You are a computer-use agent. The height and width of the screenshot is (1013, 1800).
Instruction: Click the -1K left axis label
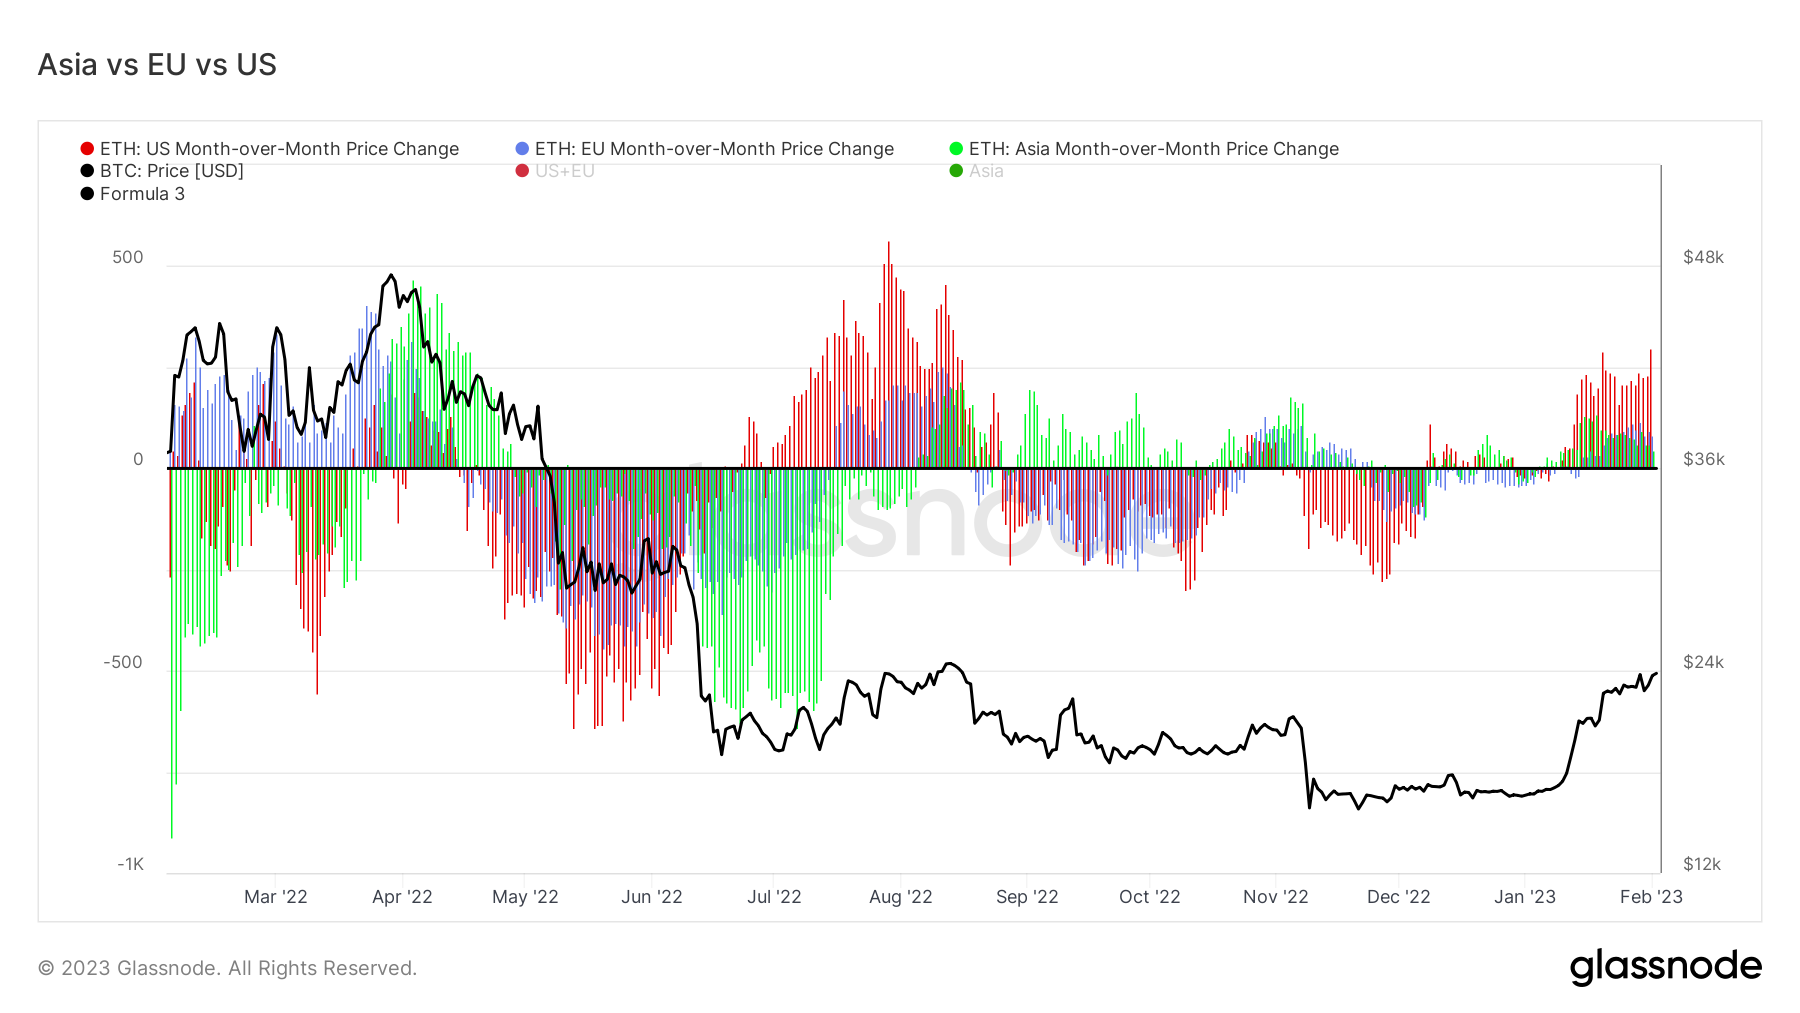131,864
